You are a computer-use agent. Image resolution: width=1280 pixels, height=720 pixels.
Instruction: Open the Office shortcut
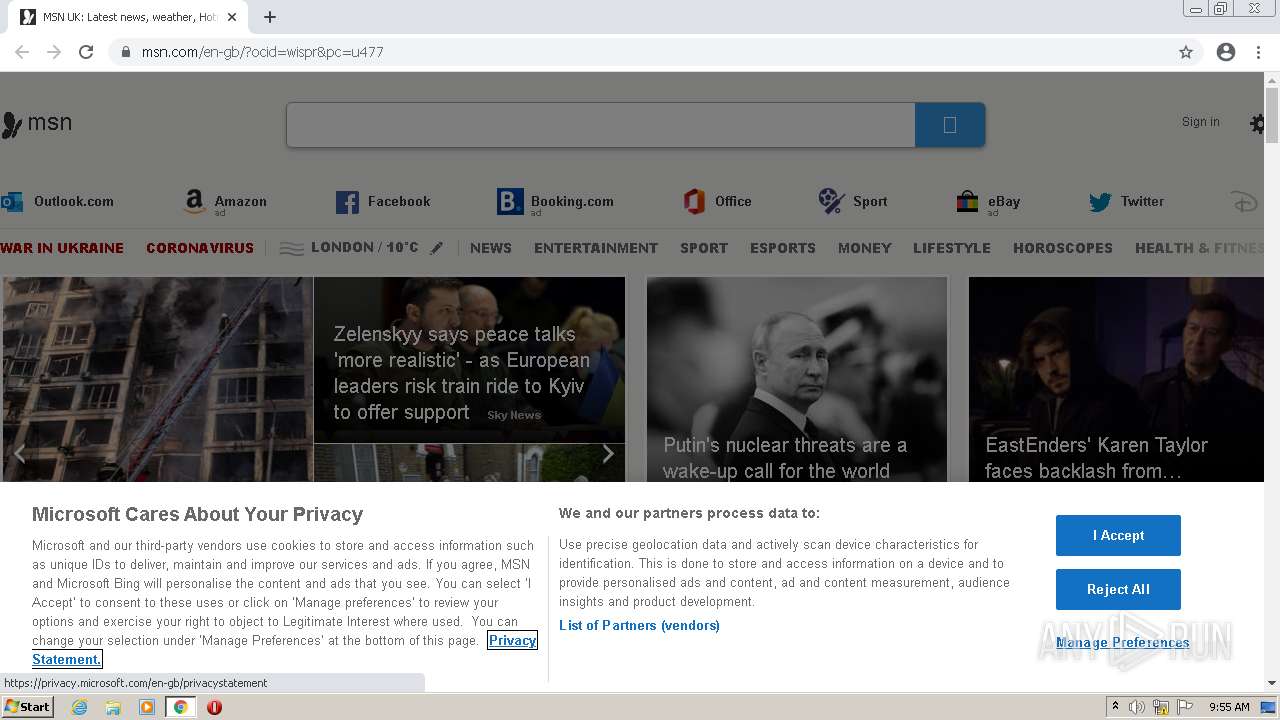click(717, 202)
